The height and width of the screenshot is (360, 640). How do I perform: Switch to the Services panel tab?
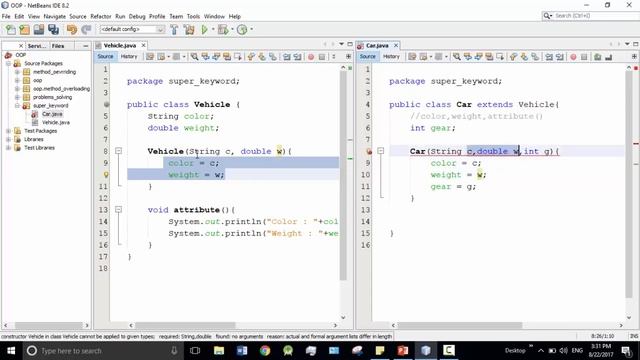36,46
